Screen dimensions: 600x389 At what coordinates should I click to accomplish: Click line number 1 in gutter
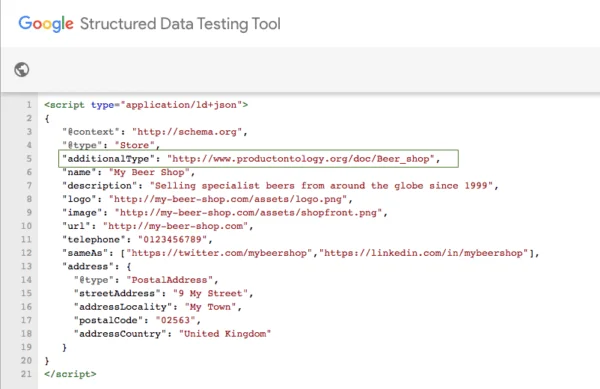click(x=29, y=105)
